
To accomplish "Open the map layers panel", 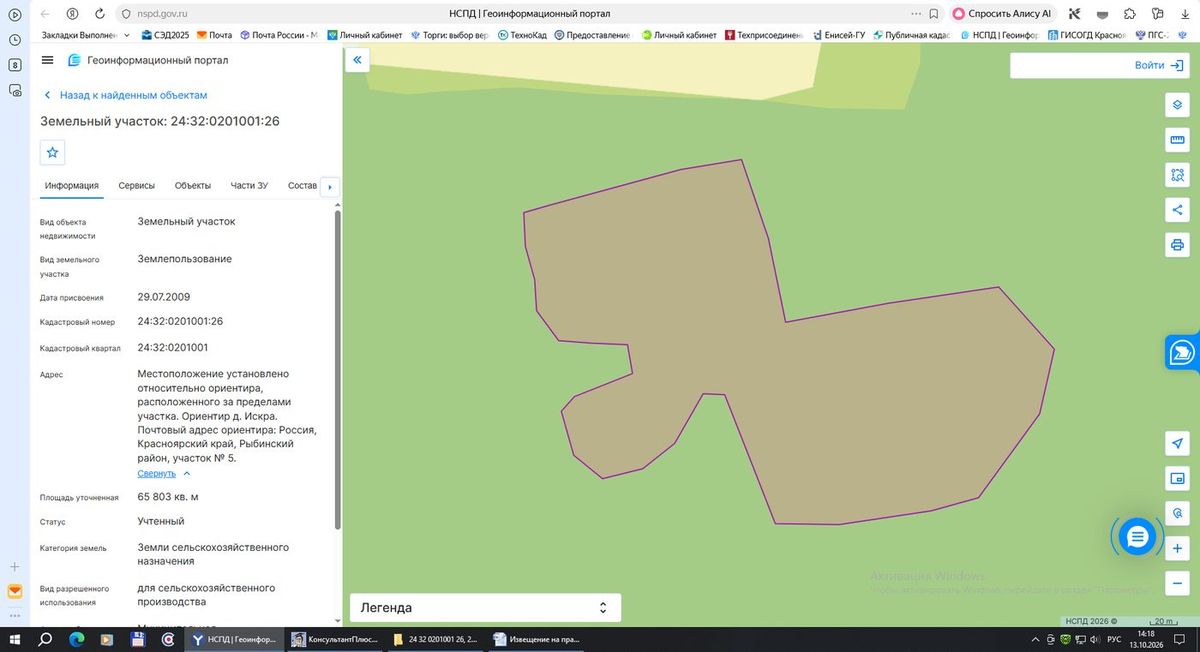I will tap(1177, 105).
